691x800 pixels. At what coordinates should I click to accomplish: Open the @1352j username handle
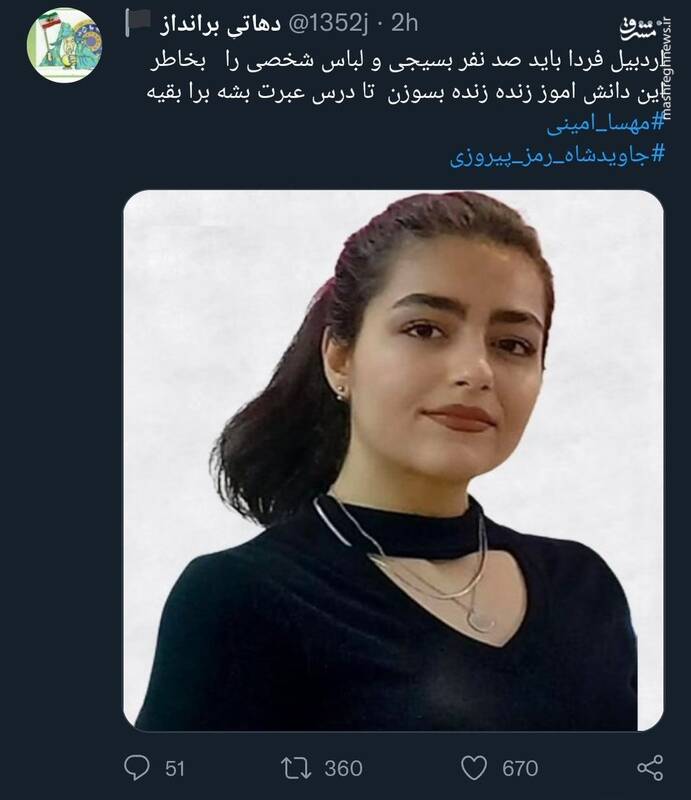click(x=328, y=23)
